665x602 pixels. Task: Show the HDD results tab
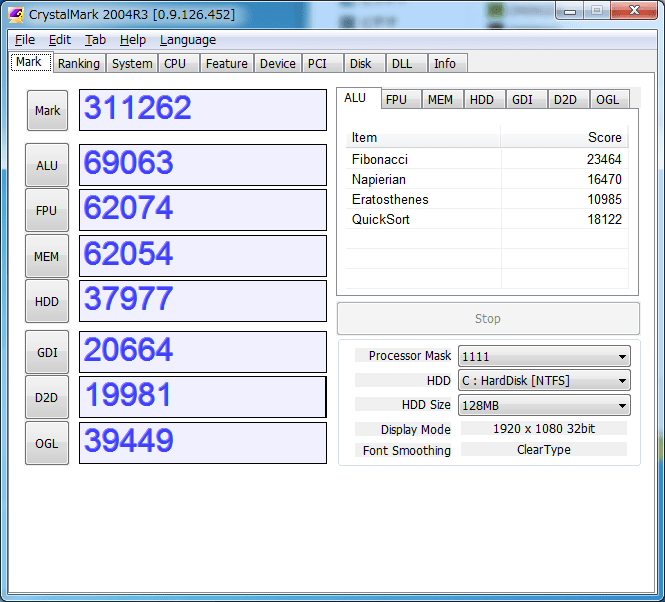(x=484, y=99)
